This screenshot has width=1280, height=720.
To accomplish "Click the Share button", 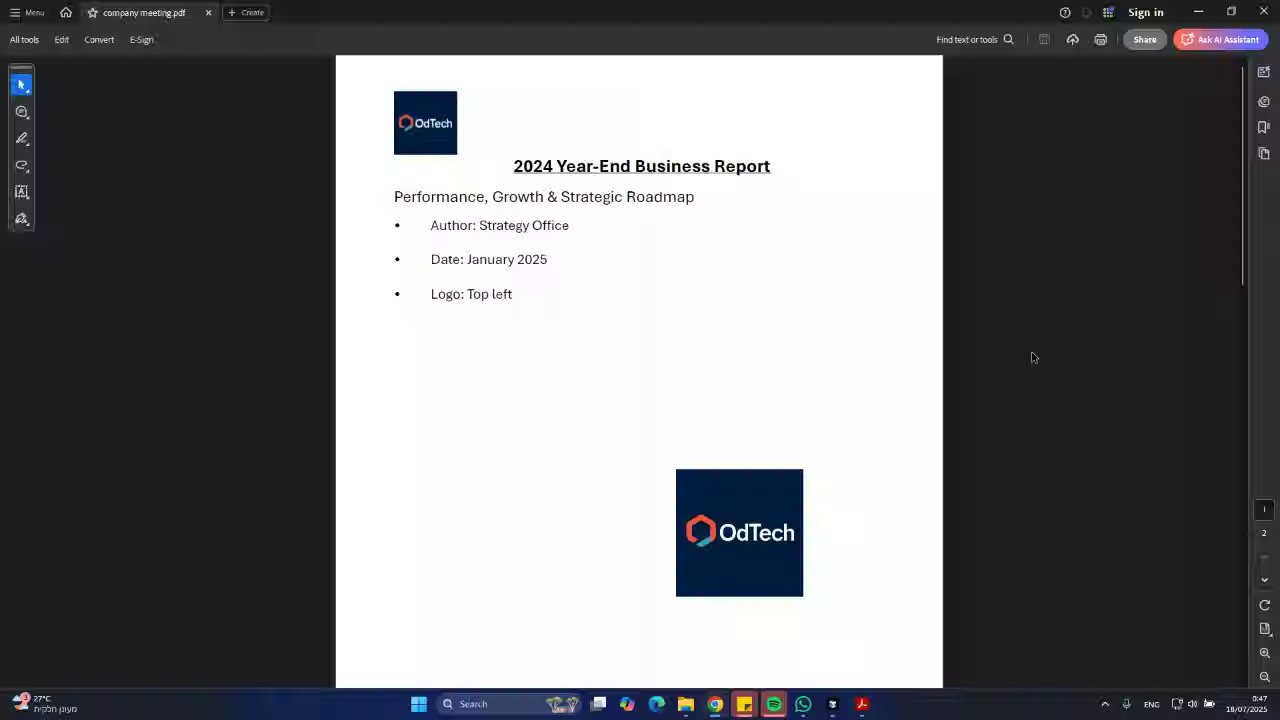I will (1145, 40).
